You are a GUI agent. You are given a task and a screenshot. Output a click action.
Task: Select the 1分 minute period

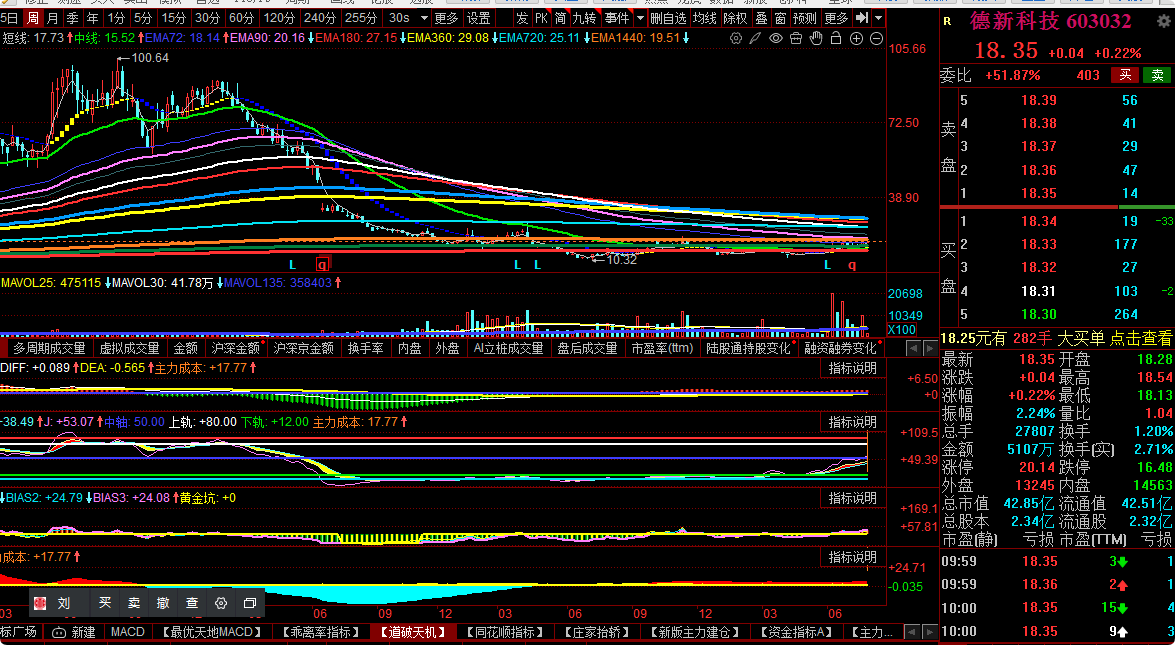116,17
